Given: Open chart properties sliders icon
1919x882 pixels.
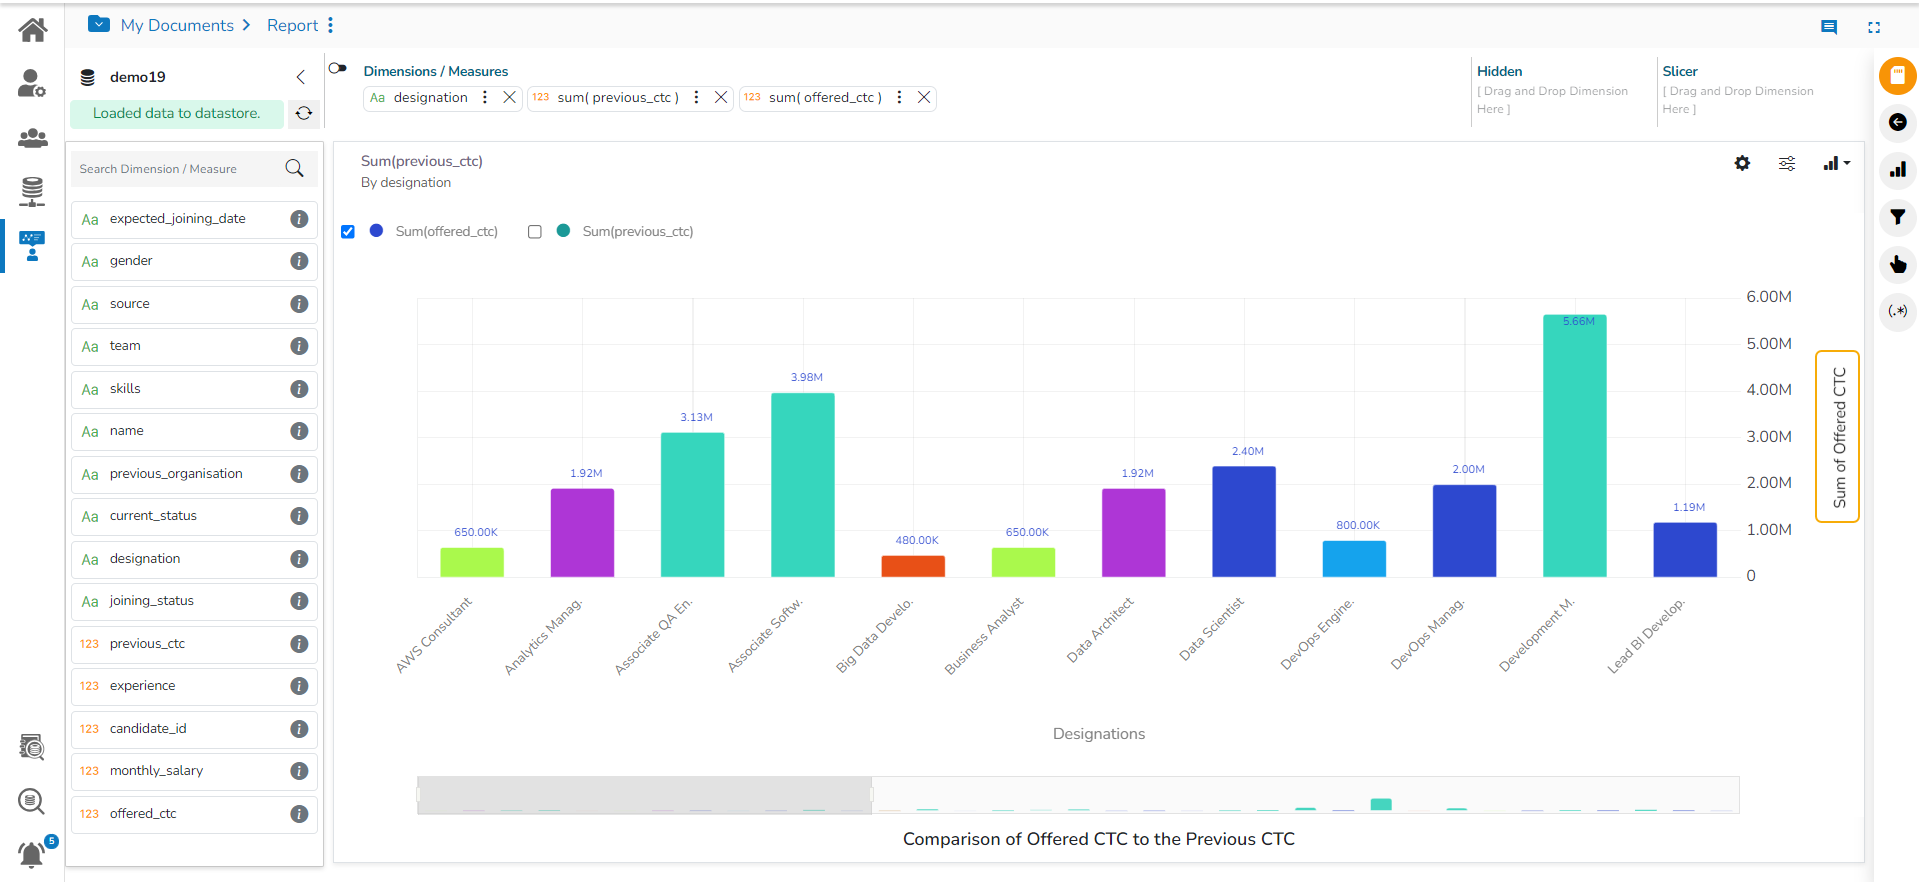Looking at the screenshot, I should [1787, 163].
